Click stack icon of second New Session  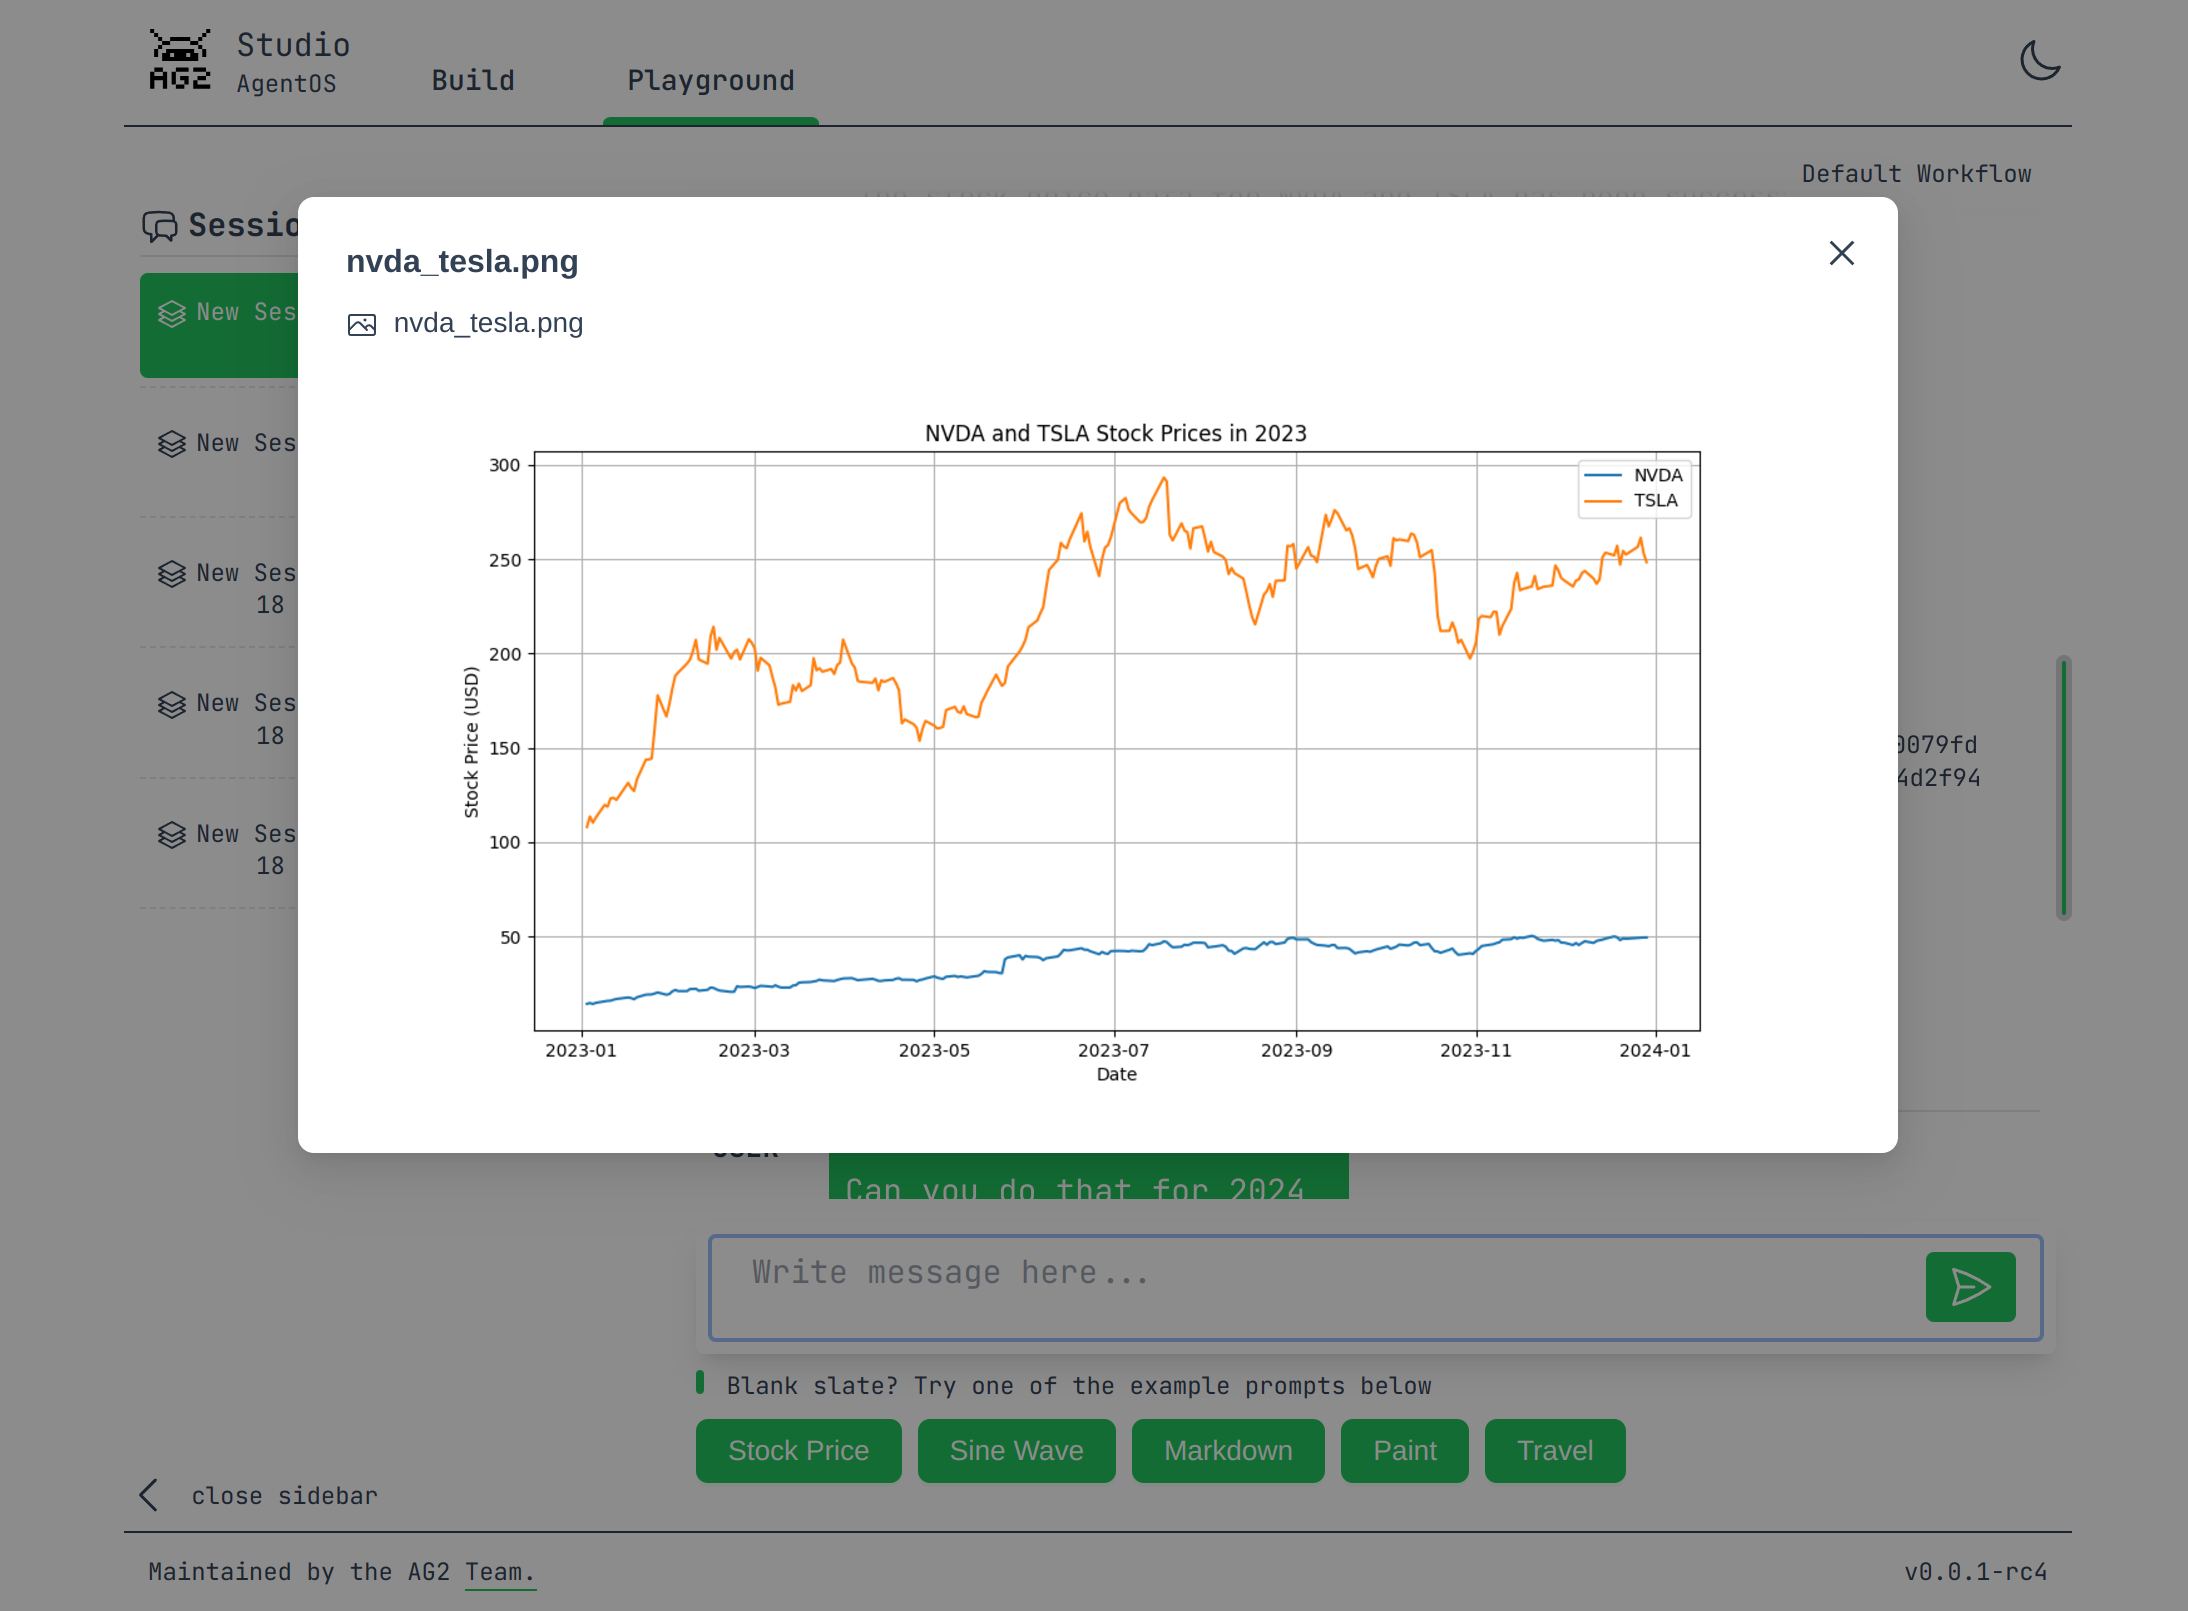click(172, 444)
